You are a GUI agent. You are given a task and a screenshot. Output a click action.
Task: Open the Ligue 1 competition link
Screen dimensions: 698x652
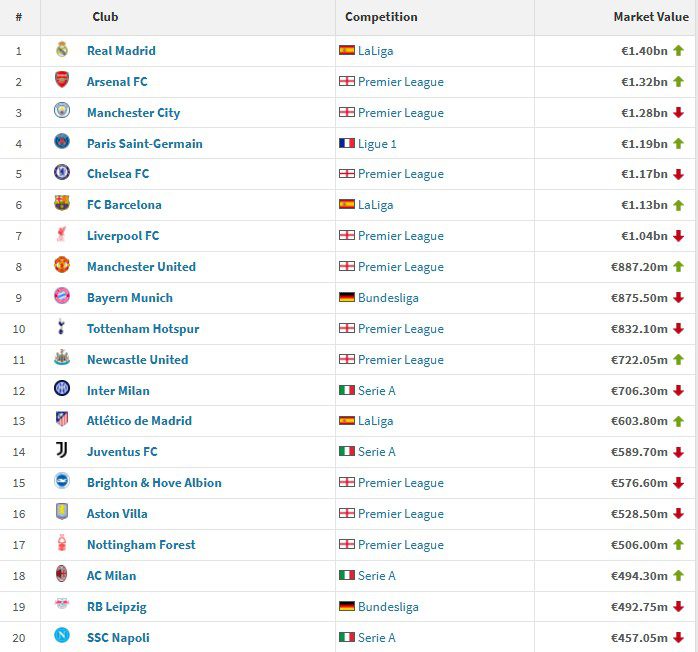[377, 144]
